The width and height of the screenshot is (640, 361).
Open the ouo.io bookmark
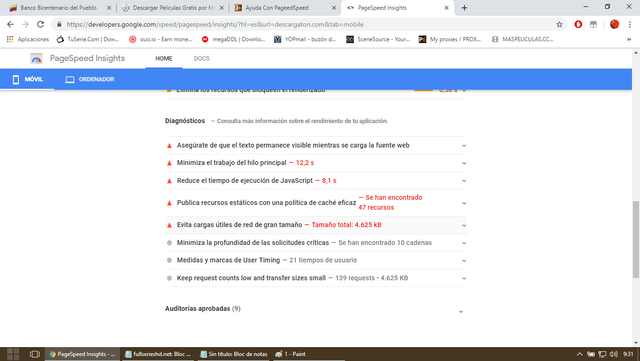pyautogui.click(x=160, y=39)
